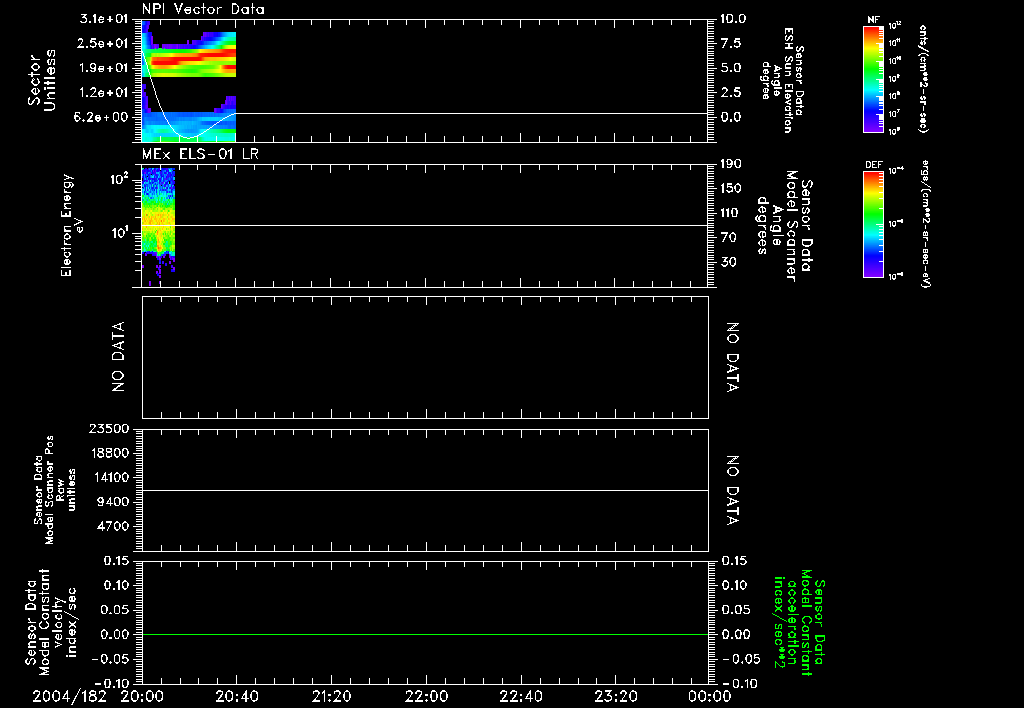Click the 1.9e+01 sector tick value
1024x708 pixels.
(x=103, y=68)
